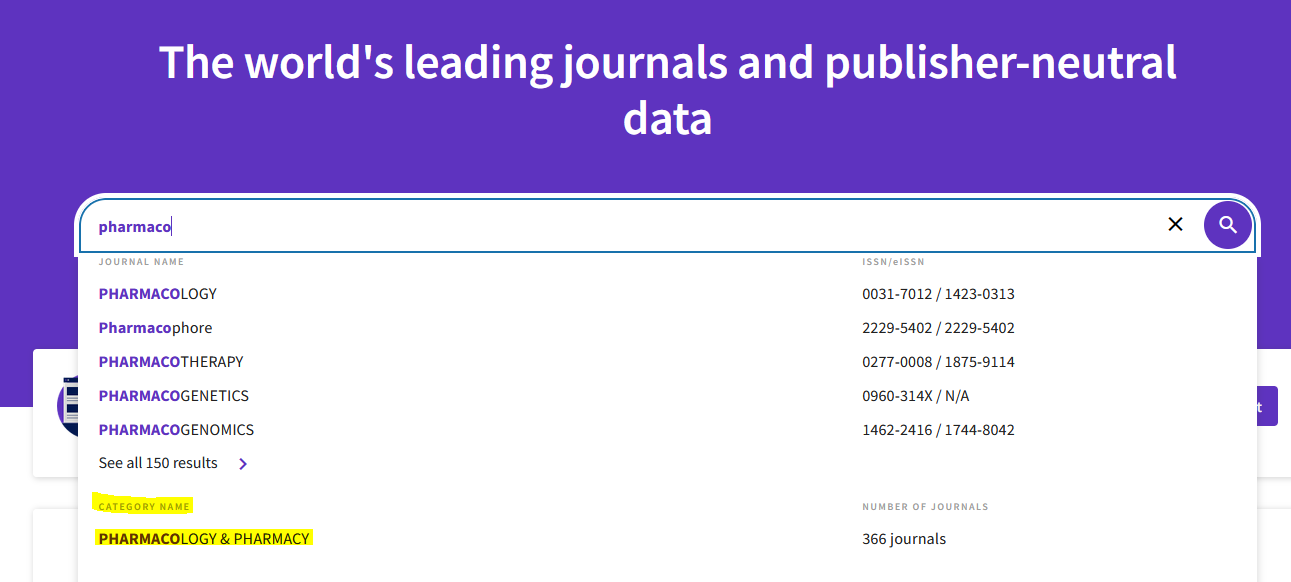Open the 'See all 150 results' link
Screen dimensions: 1291x582
(x=158, y=463)
